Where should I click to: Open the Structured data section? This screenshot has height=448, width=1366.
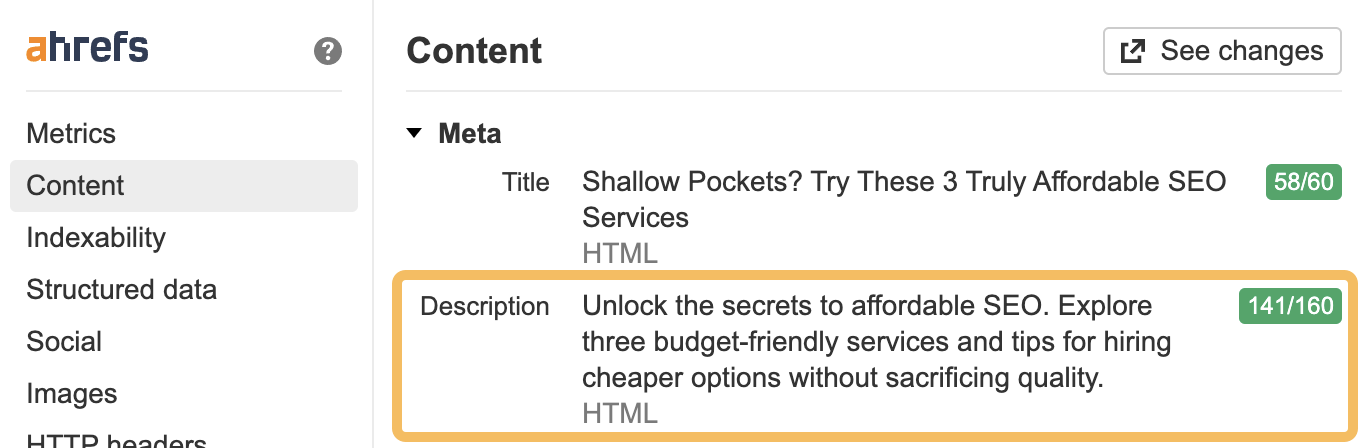click(121, 290)
